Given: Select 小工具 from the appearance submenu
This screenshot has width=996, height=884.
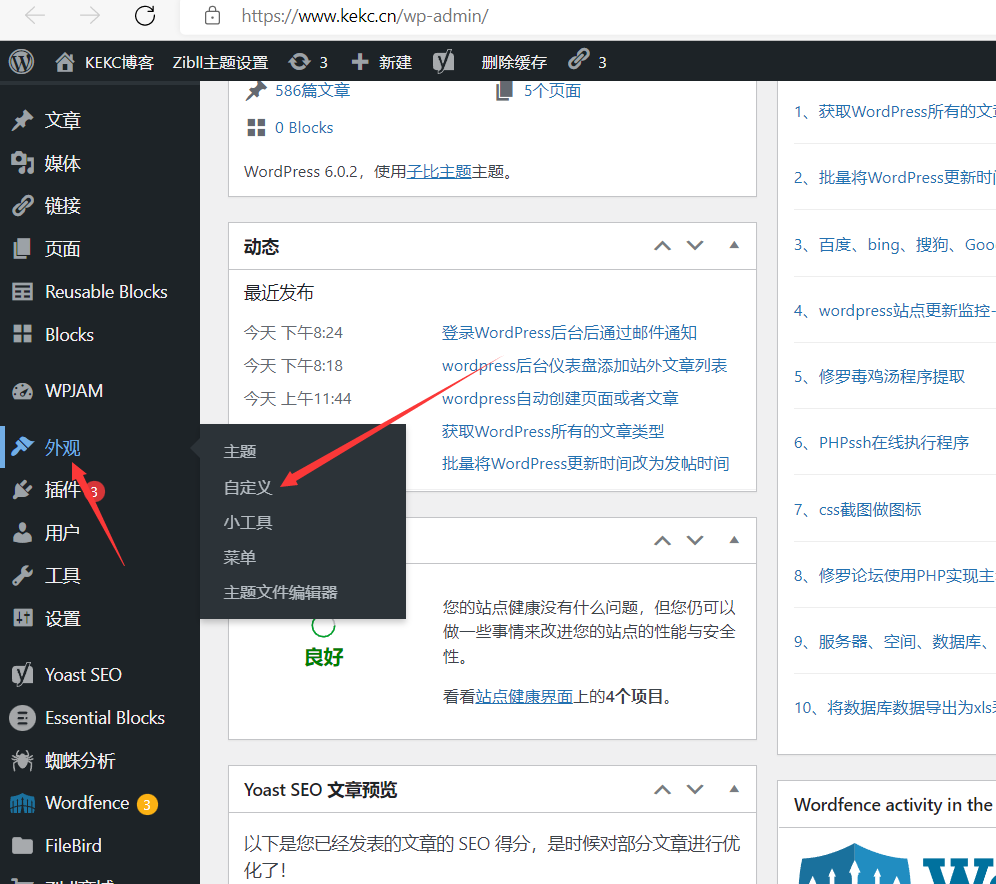Looking at the screenshot, I should (248, 522).
